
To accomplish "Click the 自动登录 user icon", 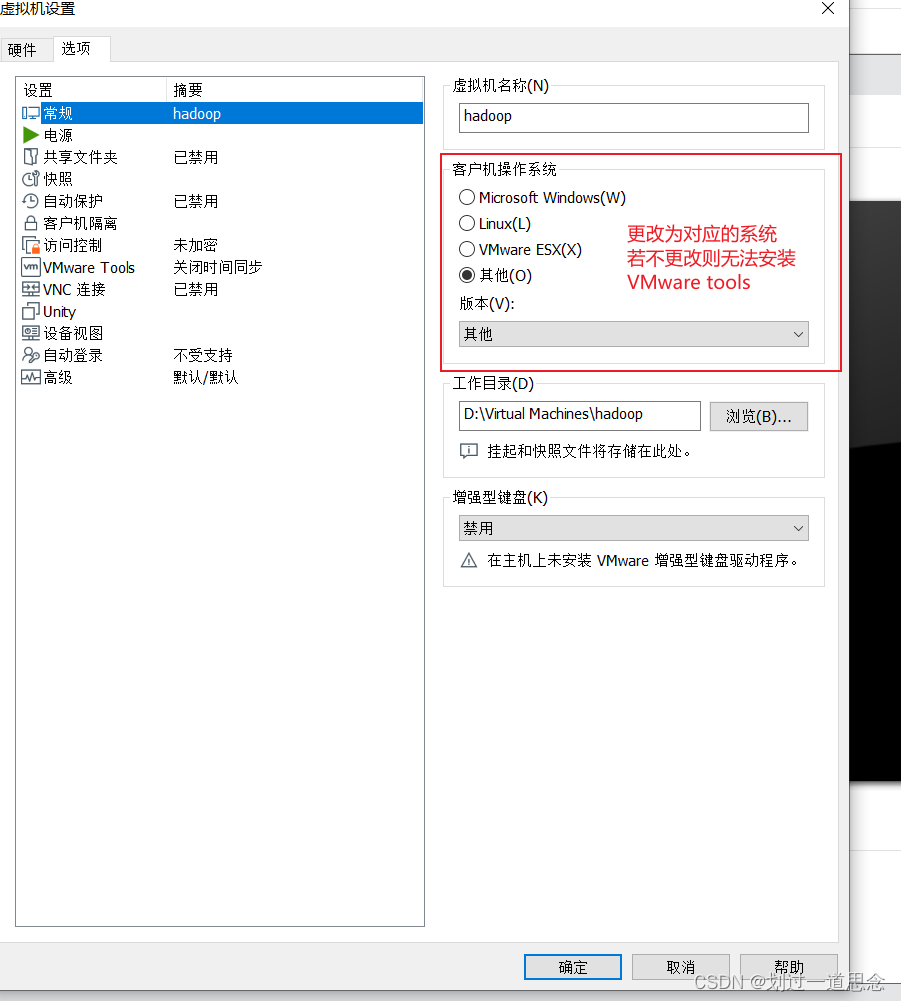I will [31, 355].
